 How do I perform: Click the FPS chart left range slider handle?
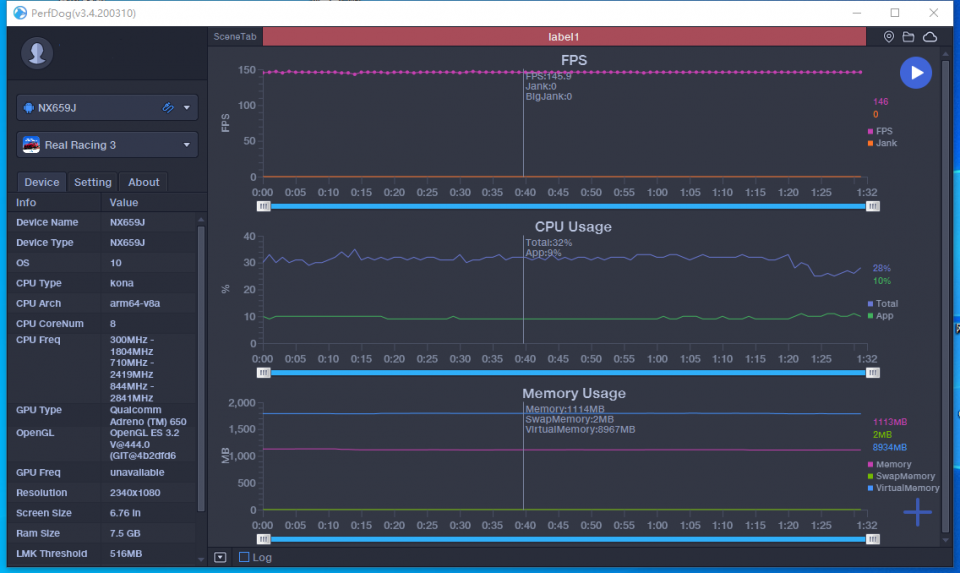[263, 206]
